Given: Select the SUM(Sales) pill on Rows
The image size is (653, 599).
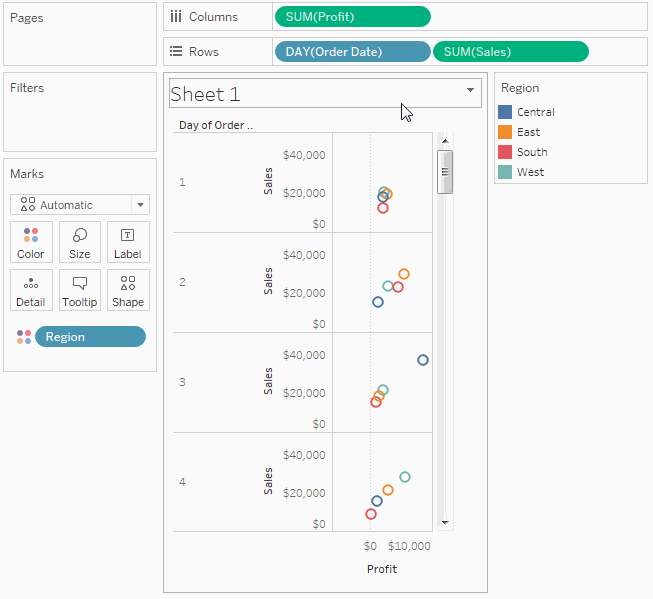Looking at the screenshot, I should pyautogui.click(x=511, y=52).
